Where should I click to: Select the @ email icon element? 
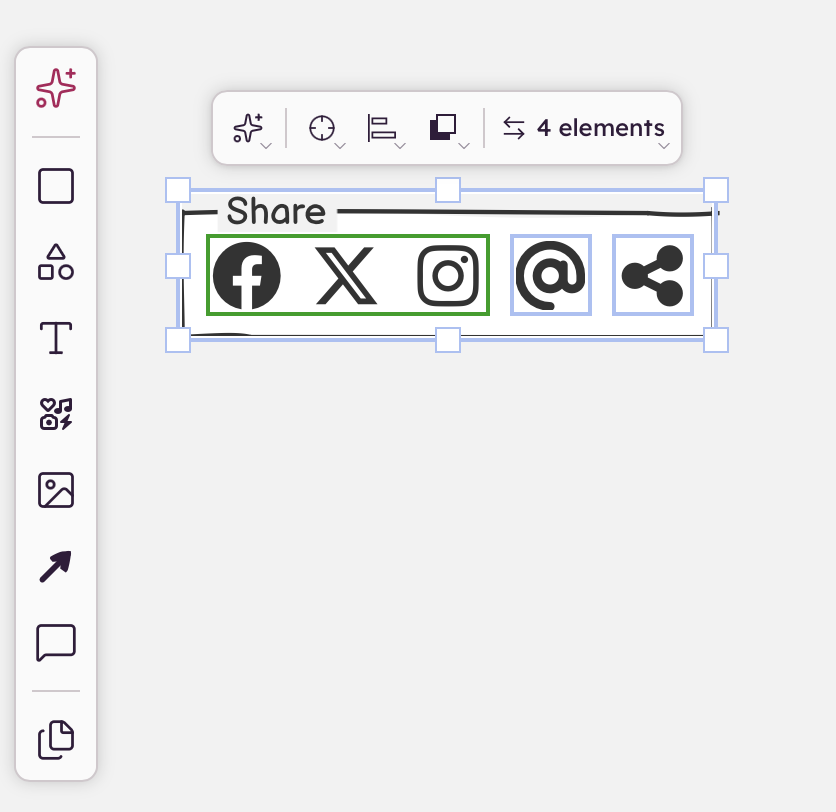[x=551, y=275]
